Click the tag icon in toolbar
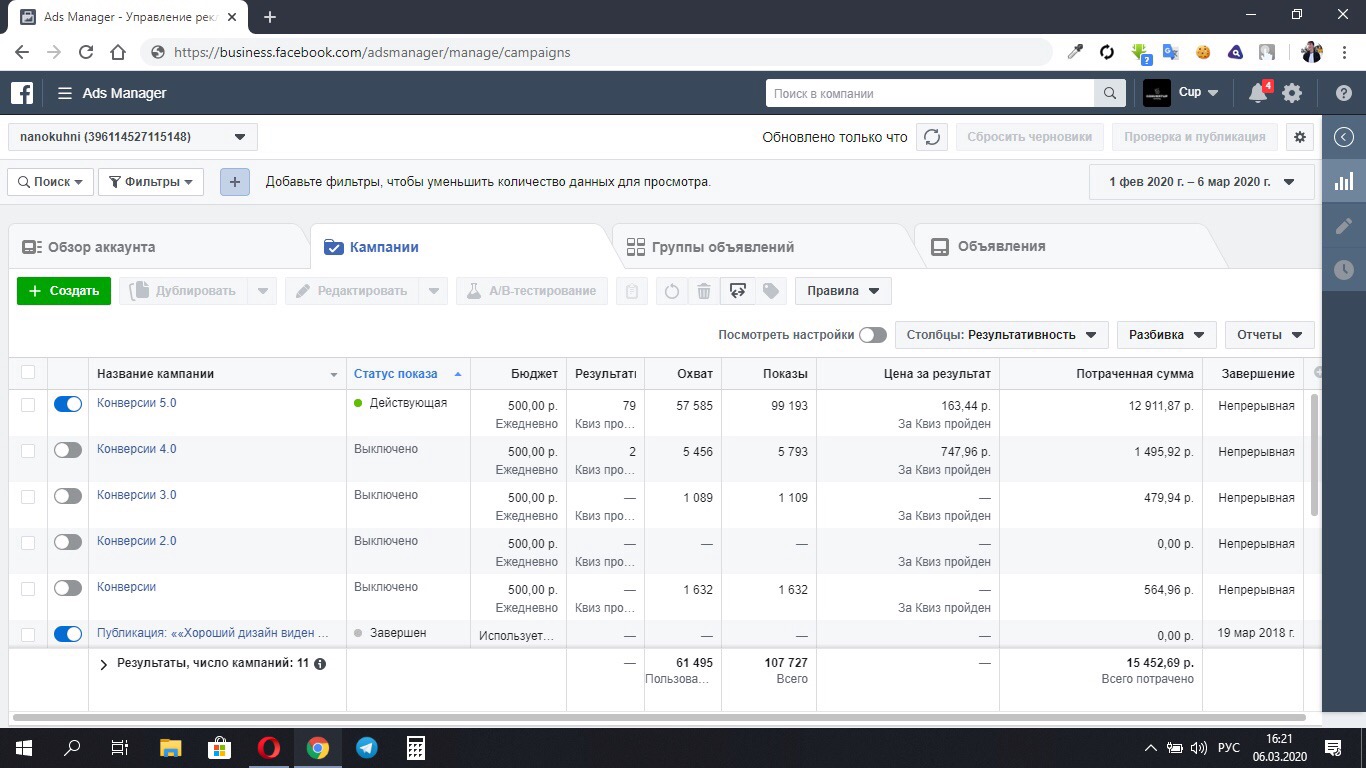This screenshot has height=768, width=1366. (770, 291)
